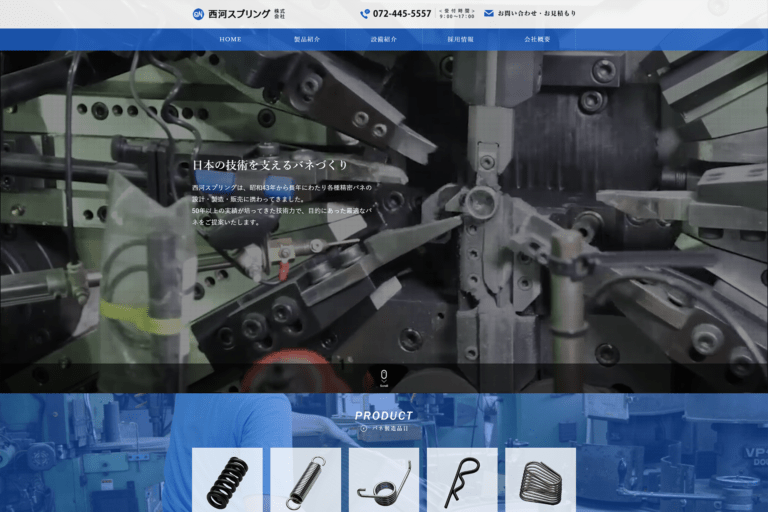Image resolution: width=768 pixels, height=512 pixels.
Task: Open the バネ製造品目 link
Action: pos(390,428)
